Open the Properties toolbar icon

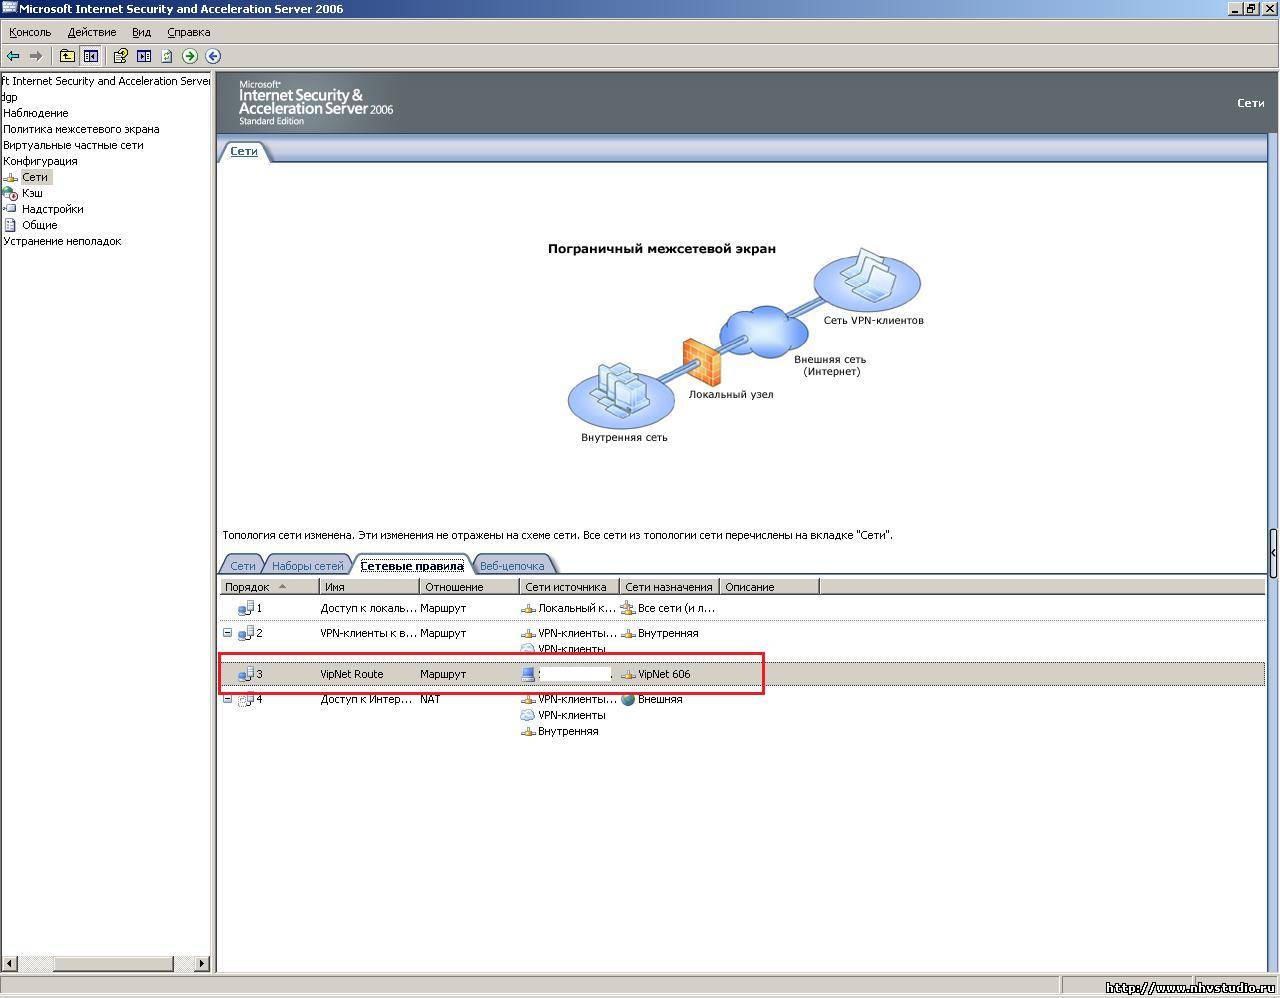120,56
